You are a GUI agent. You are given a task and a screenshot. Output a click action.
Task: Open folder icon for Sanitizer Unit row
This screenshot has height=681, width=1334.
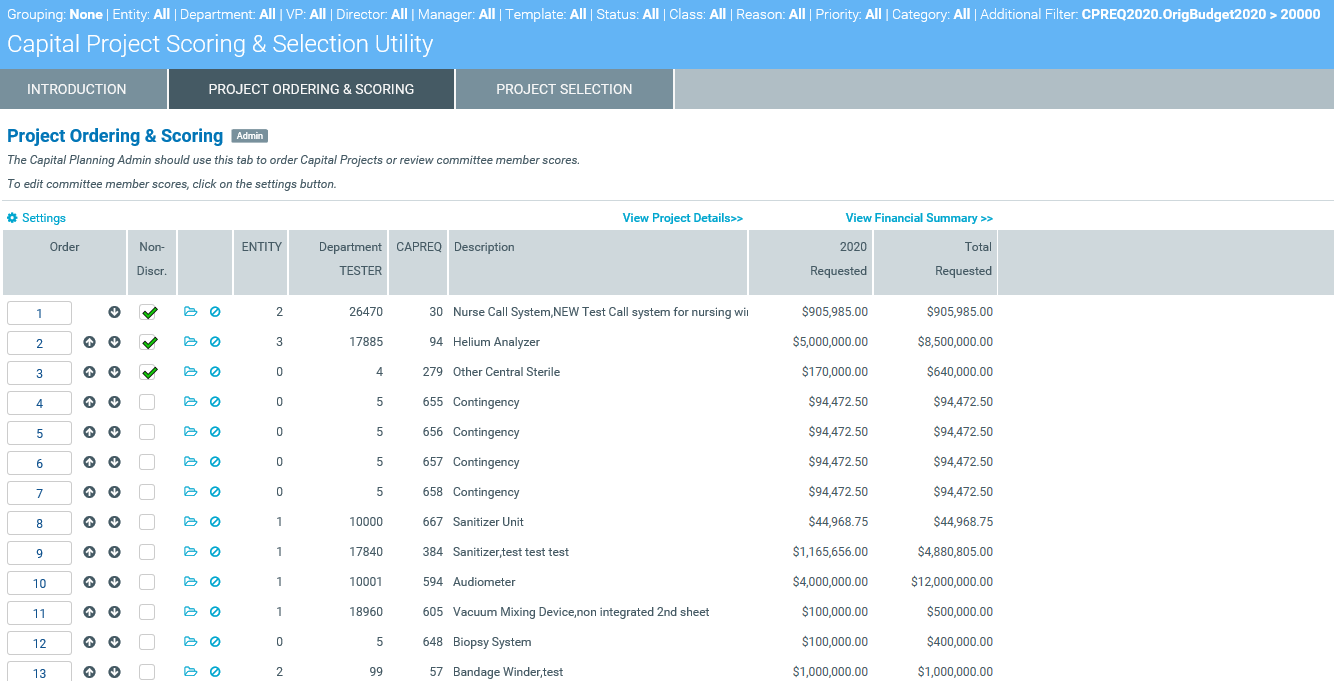click(190, 522)
